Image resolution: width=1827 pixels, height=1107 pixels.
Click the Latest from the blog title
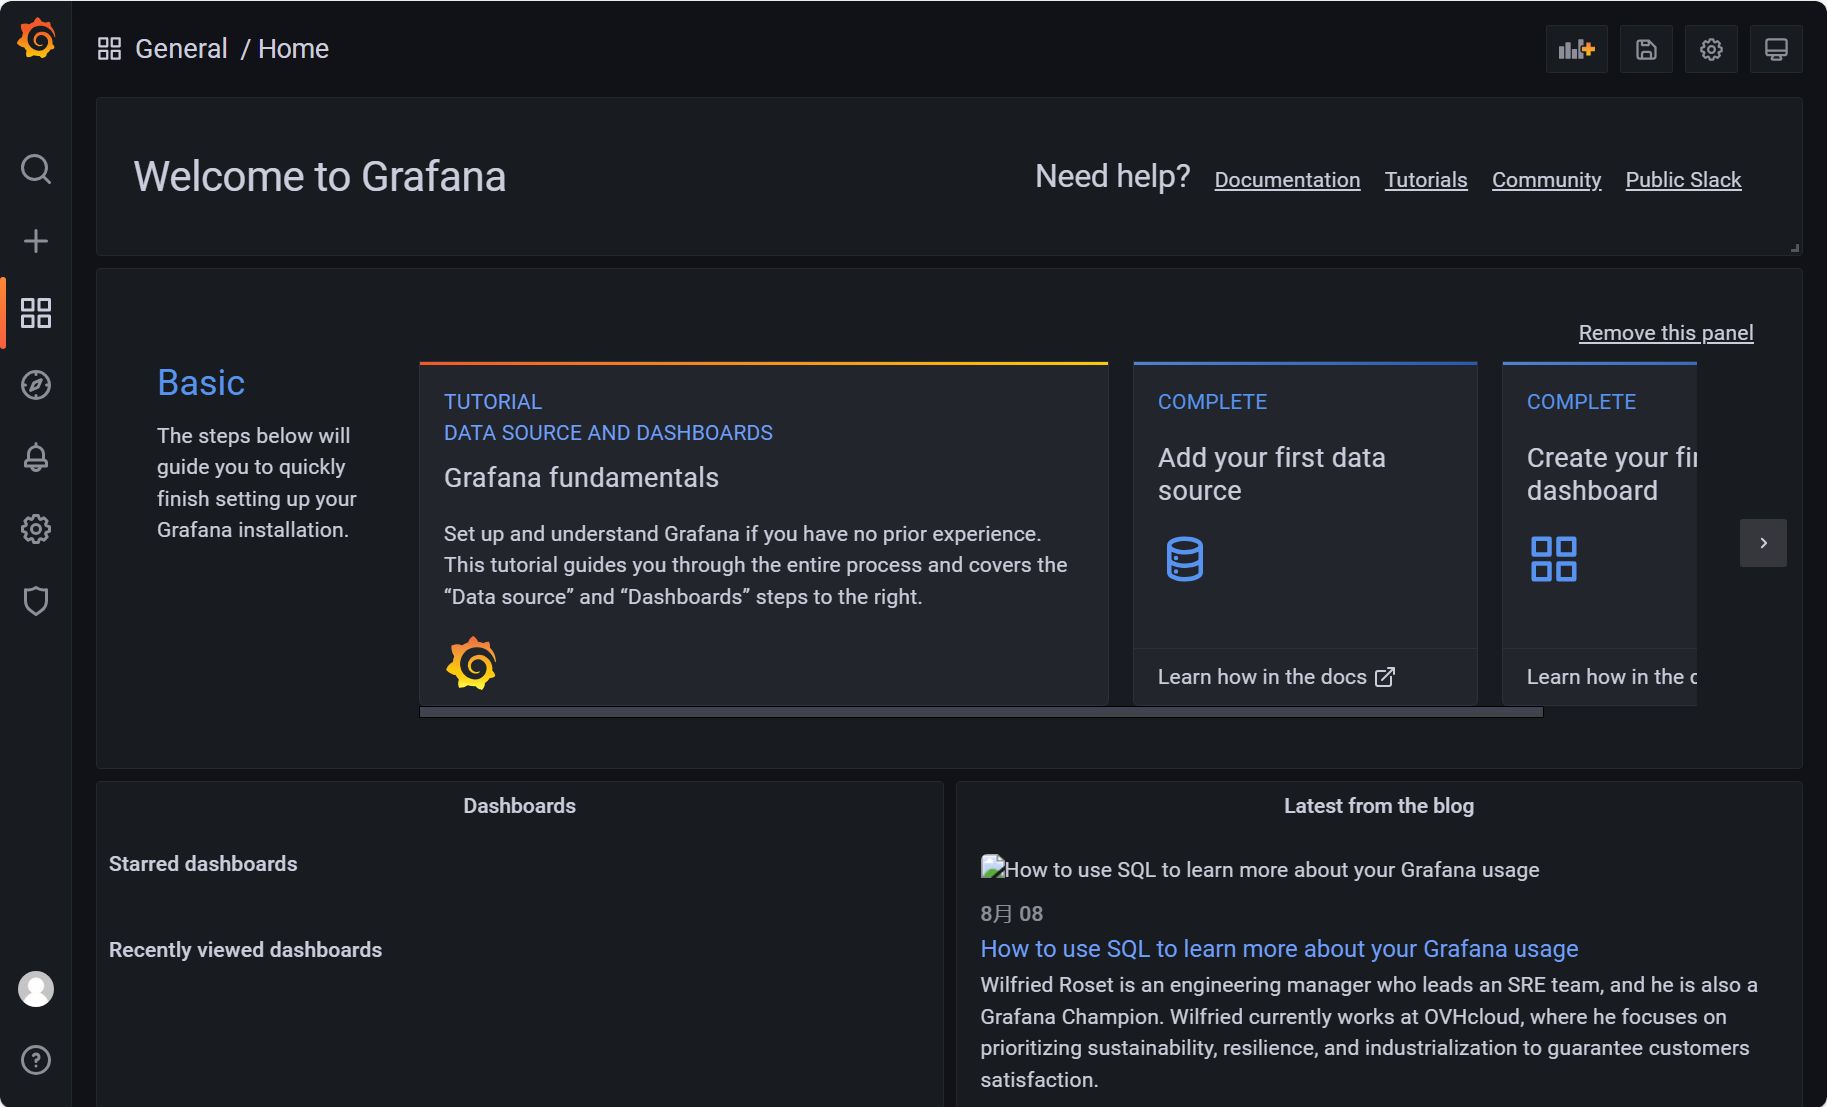click(1379, 806)
